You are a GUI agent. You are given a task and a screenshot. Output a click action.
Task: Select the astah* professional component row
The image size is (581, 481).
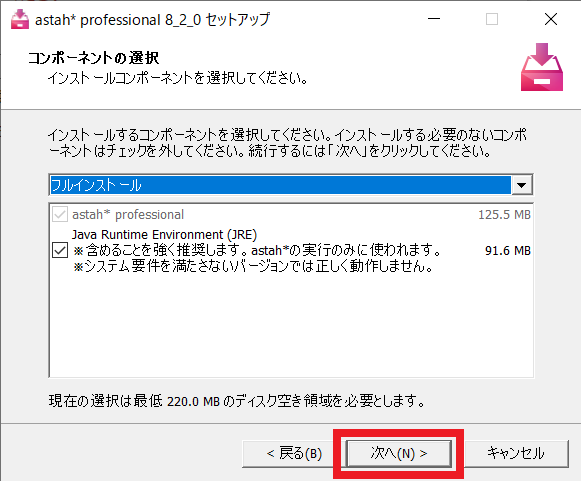(x=291, y=214)
